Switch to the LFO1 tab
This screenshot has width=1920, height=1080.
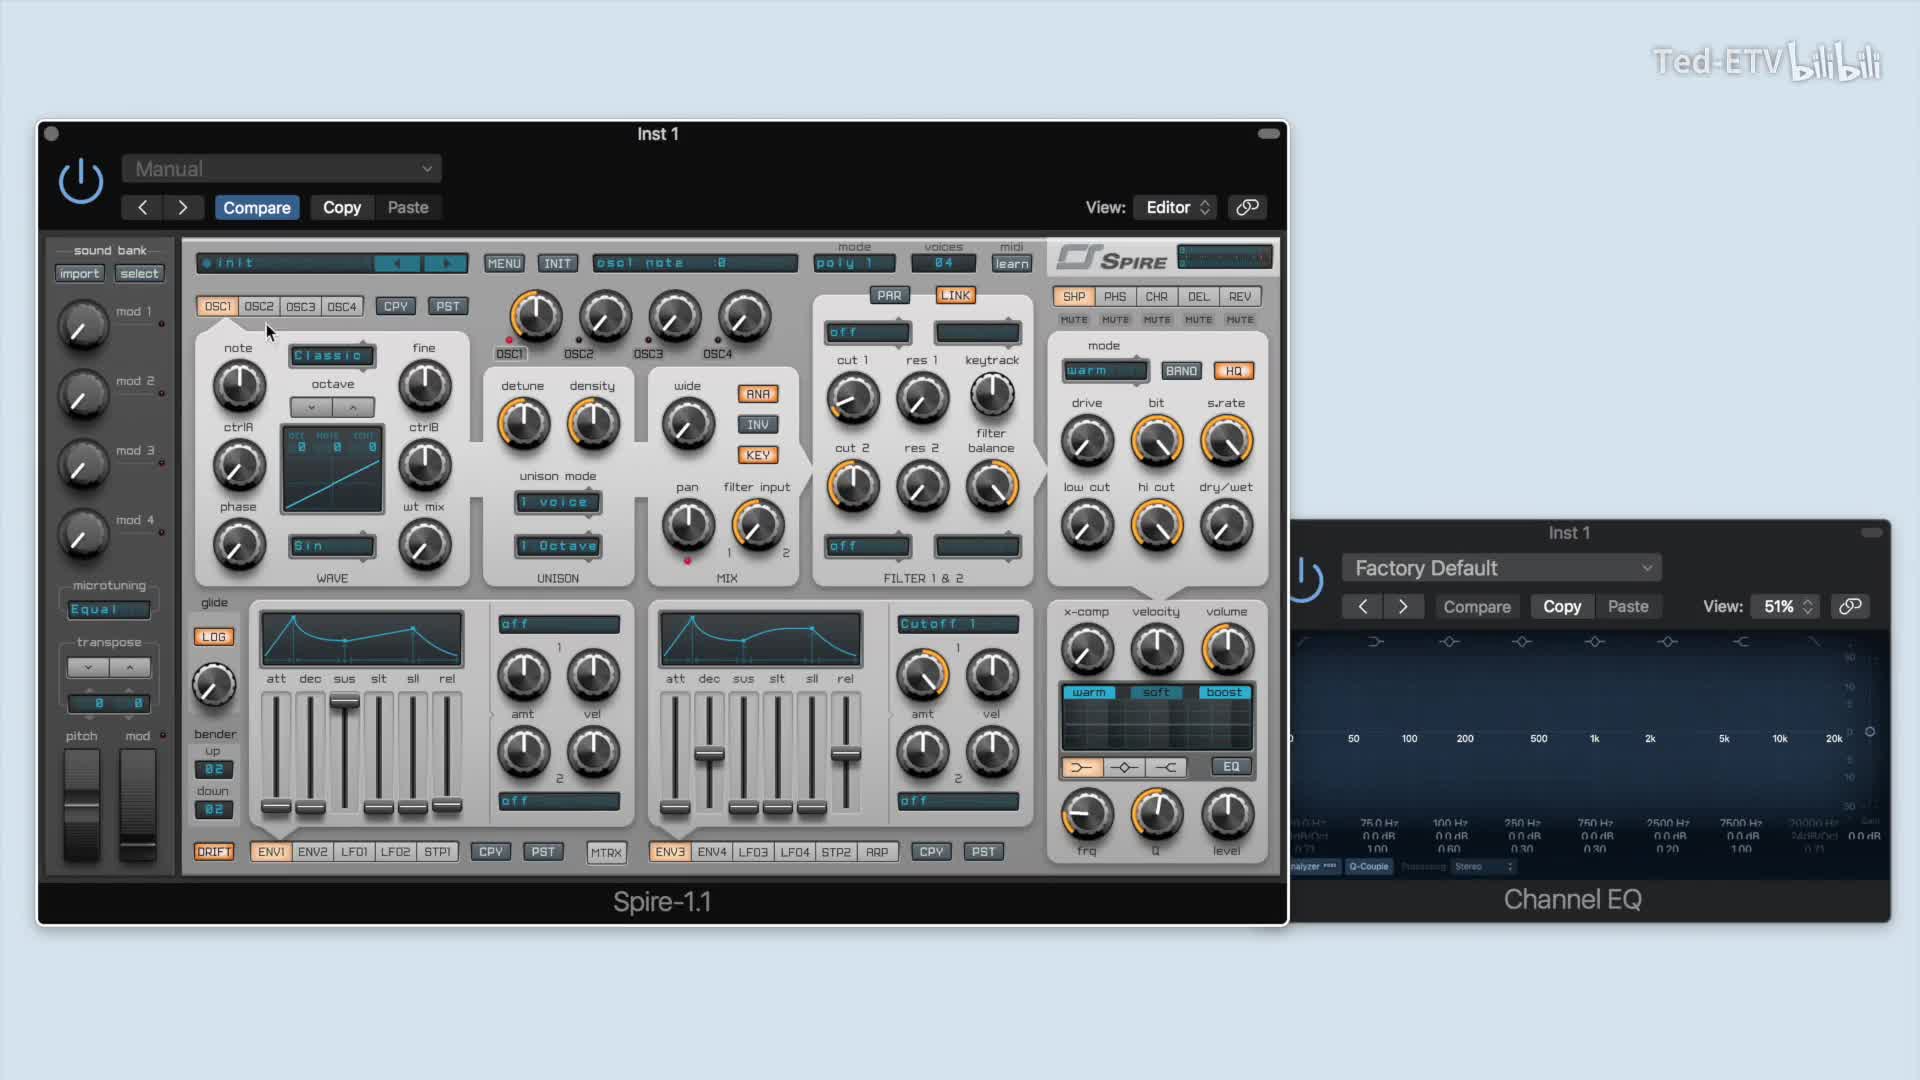(x=354, y=852)
